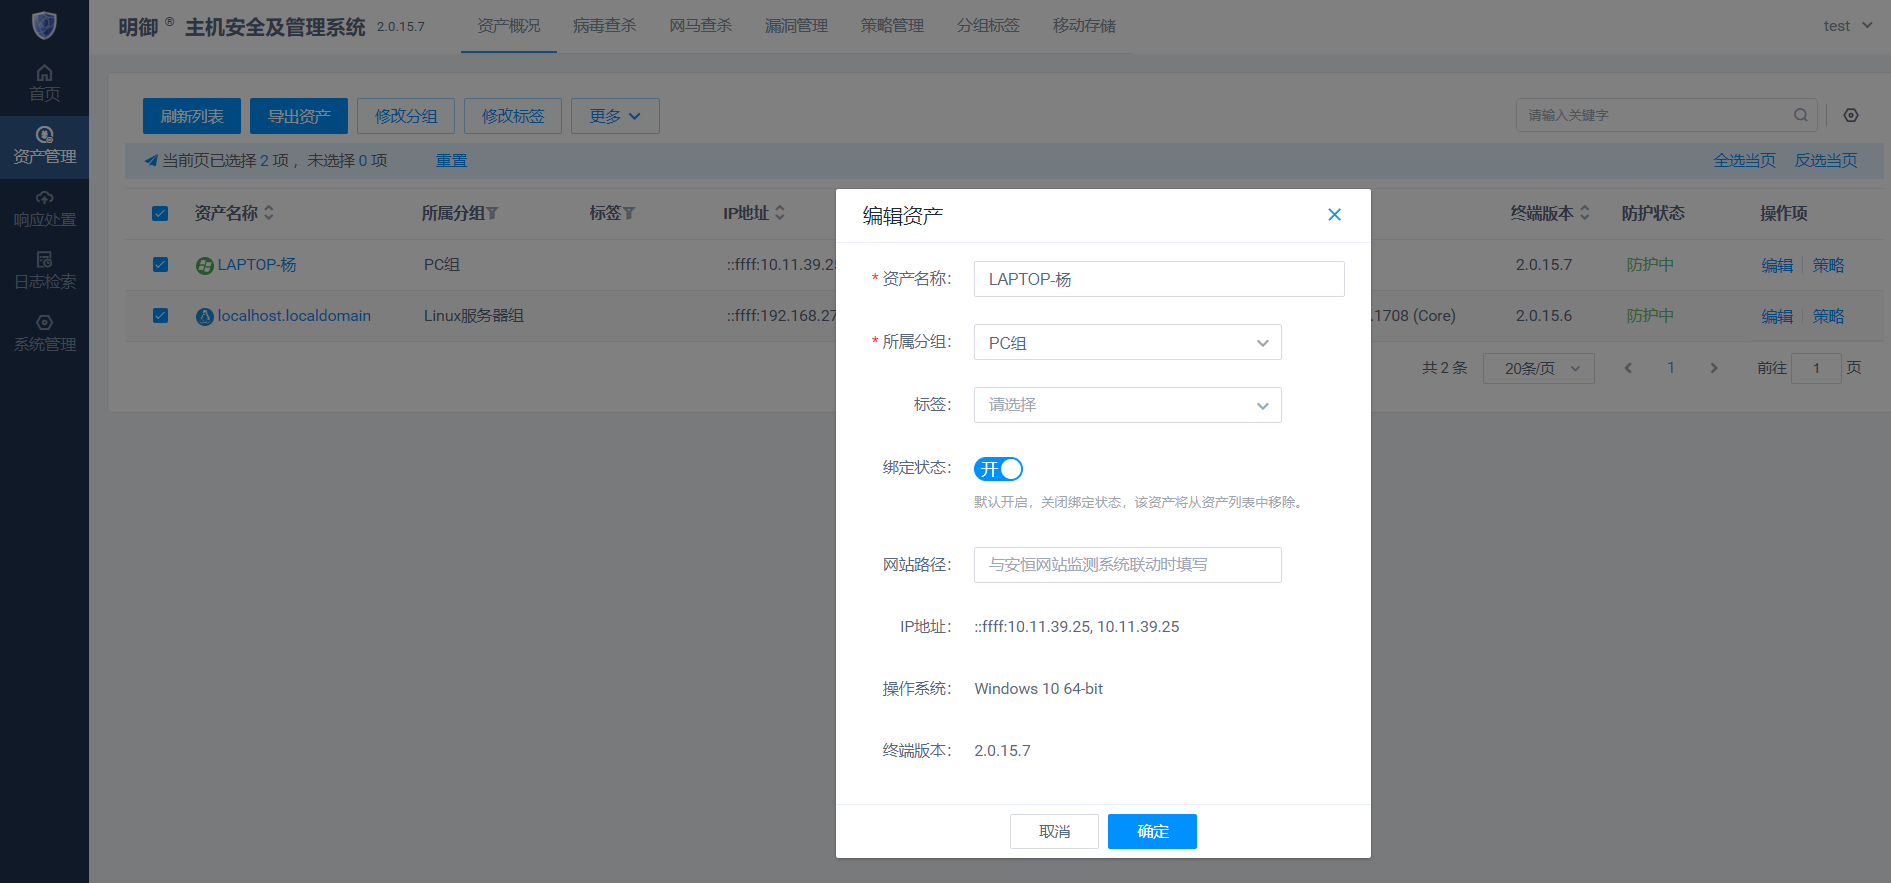Click the 反选当页 link

coord(1826,160)
